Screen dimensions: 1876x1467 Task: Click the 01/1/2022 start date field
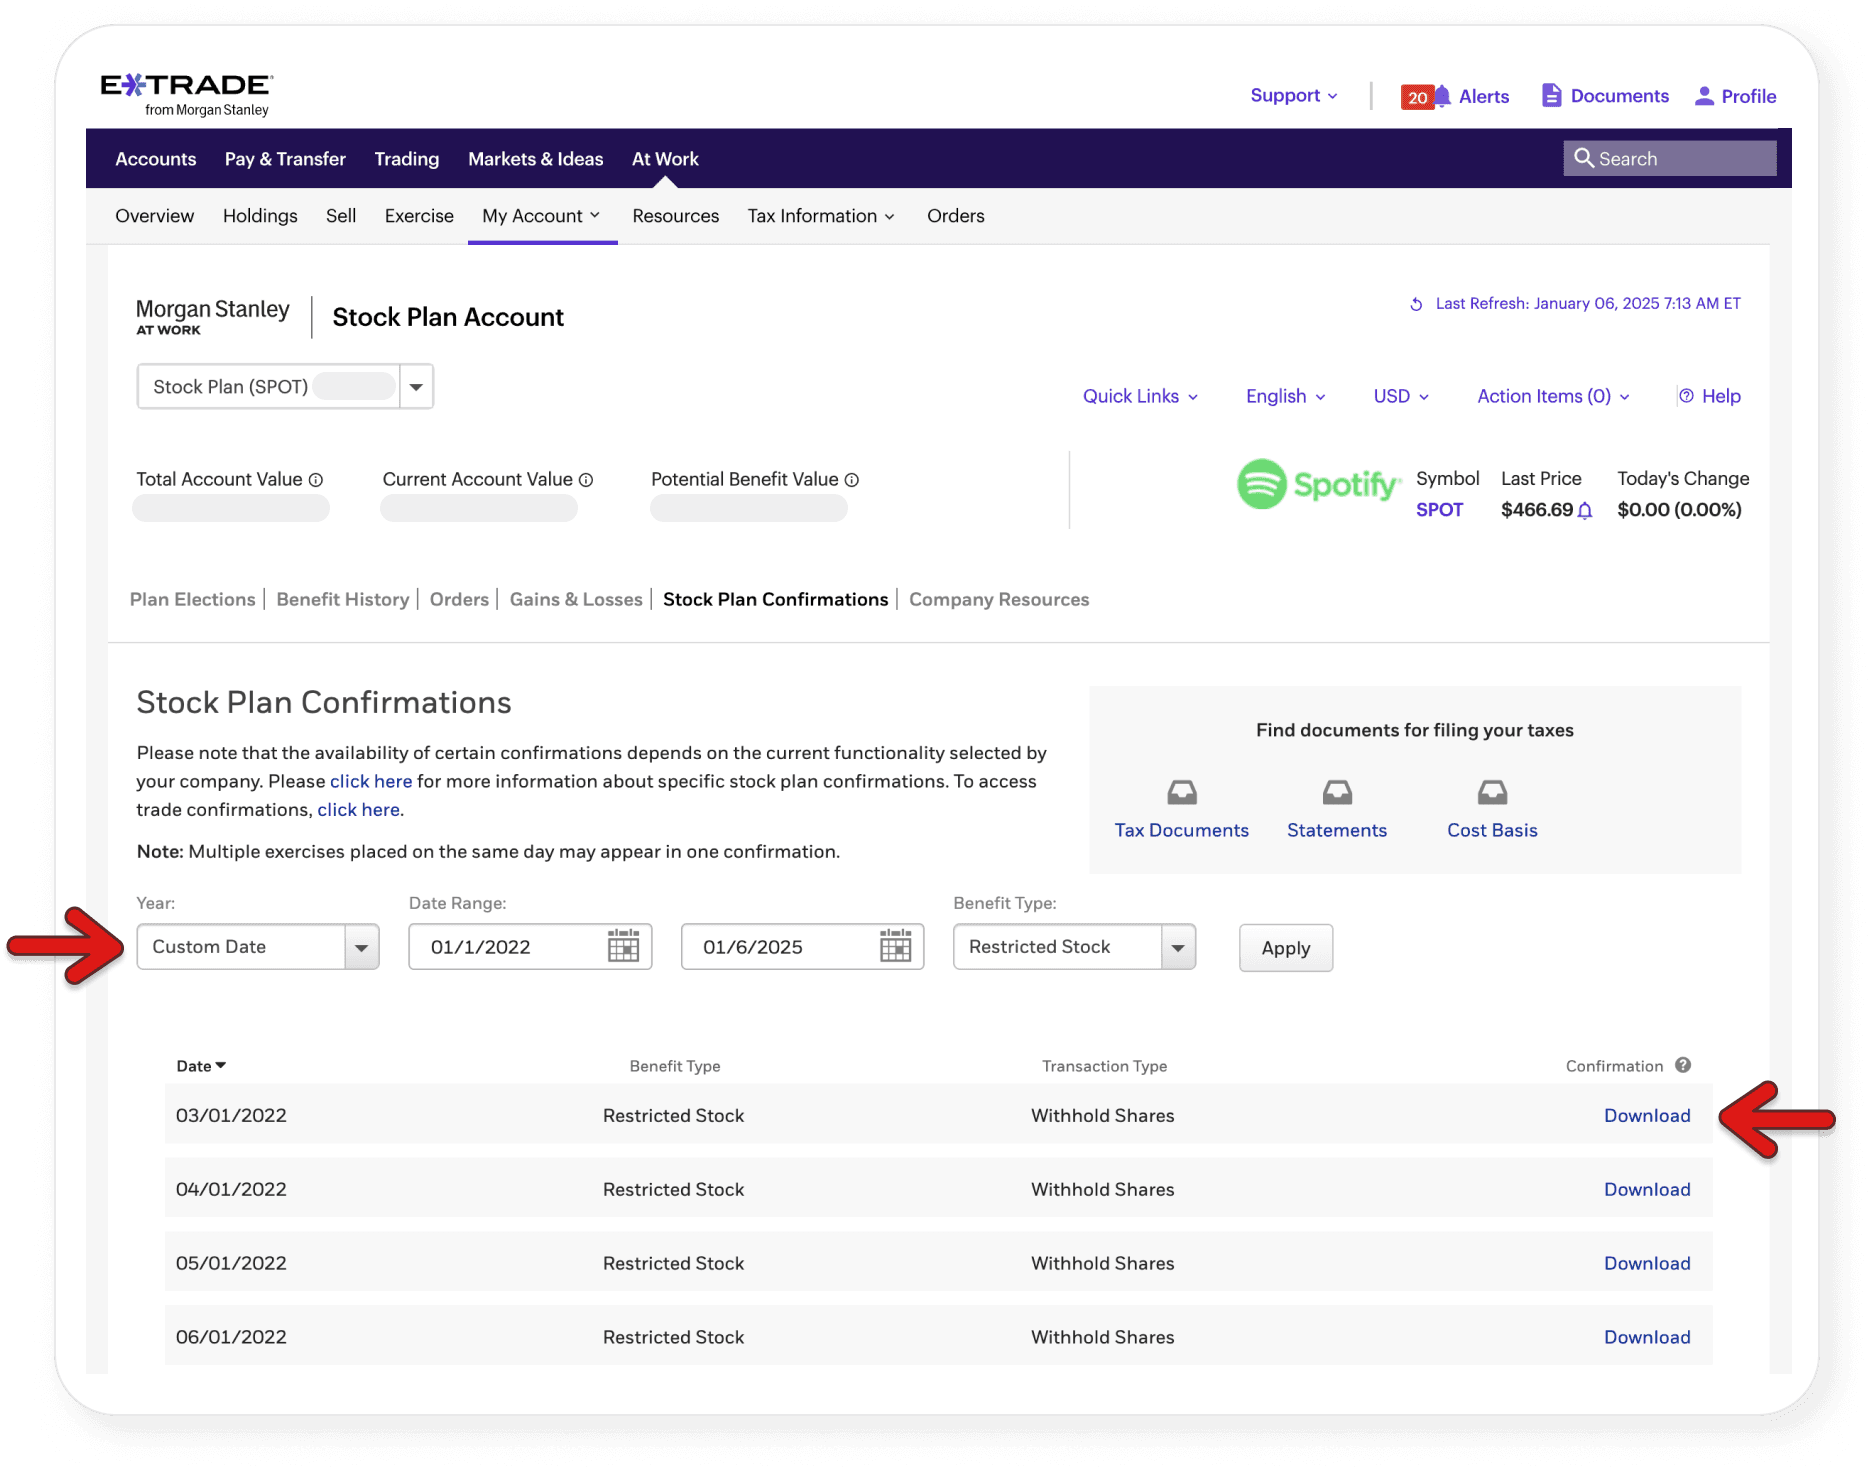coord(530,947)
